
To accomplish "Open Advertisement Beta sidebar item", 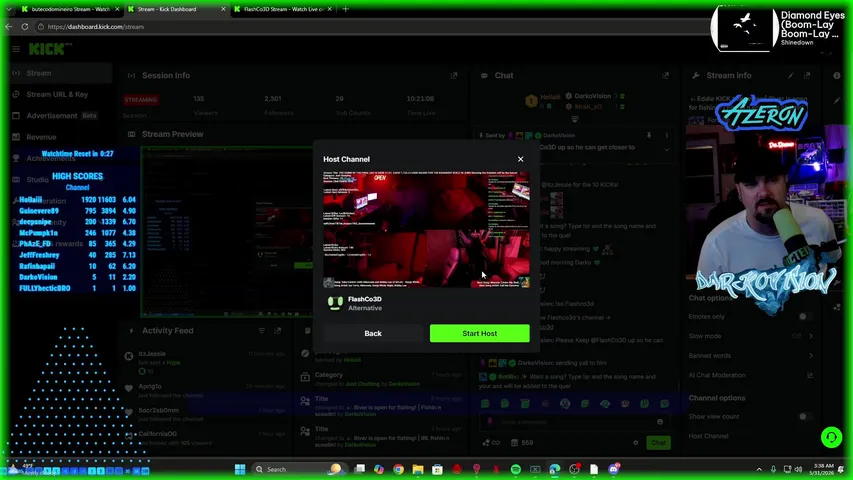I will 61,115.
